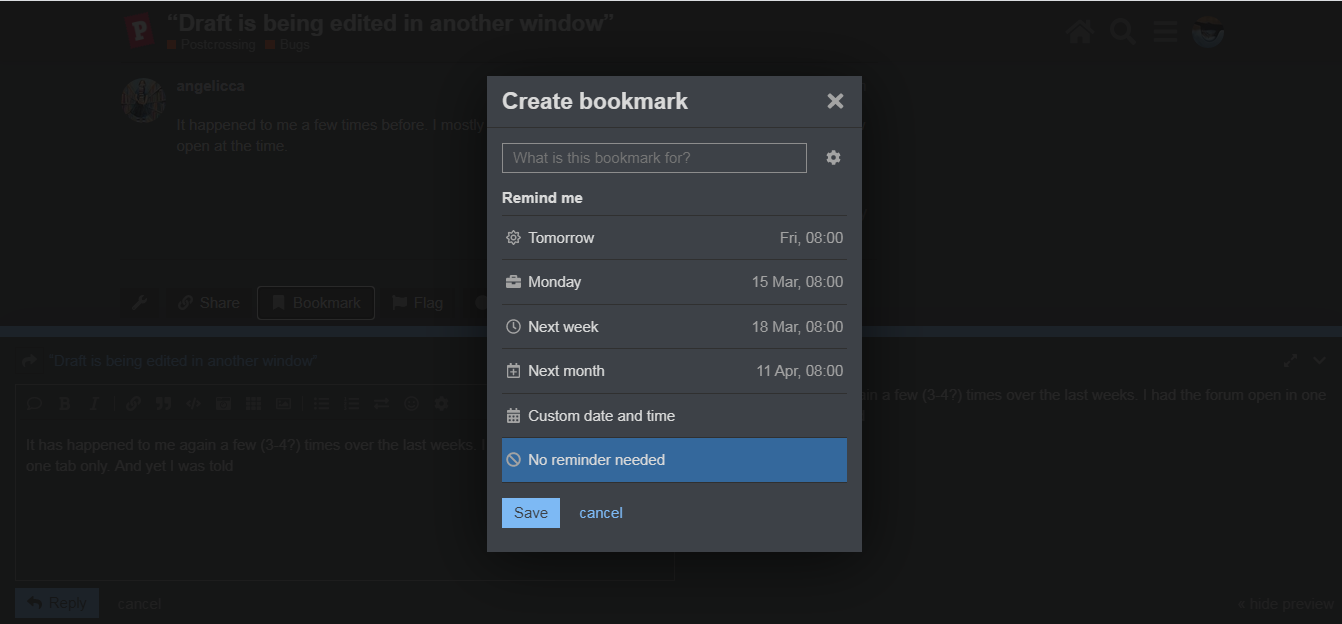Click the Next week clock icon

(x=513, y=327)
